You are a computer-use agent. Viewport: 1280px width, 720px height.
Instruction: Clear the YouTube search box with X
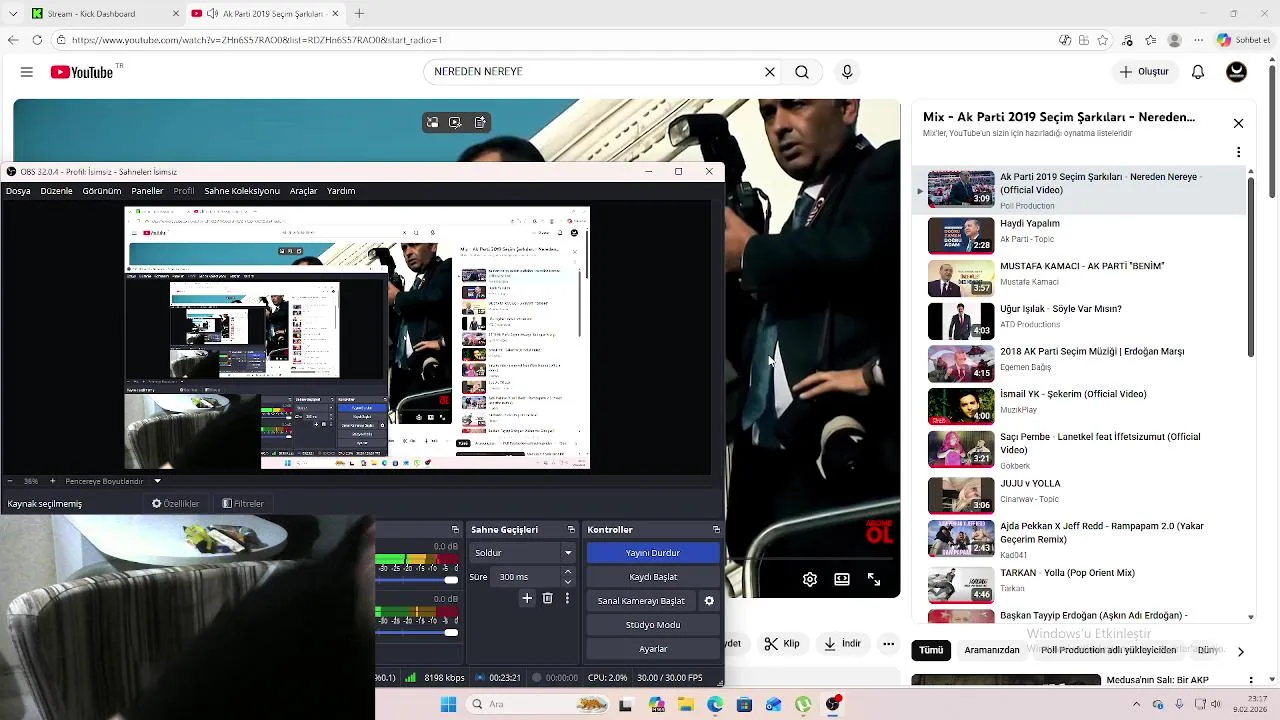(770, 72)
